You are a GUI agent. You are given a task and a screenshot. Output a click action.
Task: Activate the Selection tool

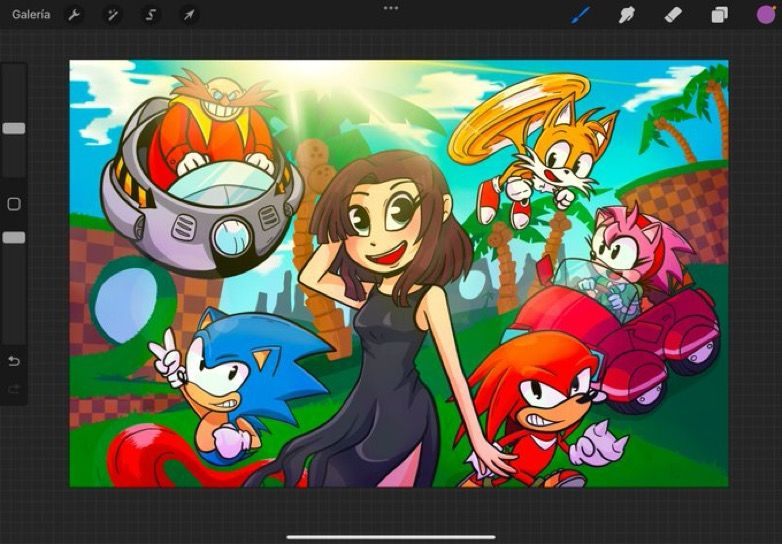pos(151,15)
